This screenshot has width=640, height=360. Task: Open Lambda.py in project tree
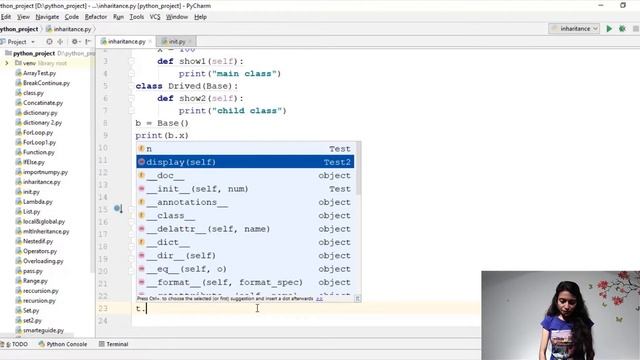tap(38, 202)
